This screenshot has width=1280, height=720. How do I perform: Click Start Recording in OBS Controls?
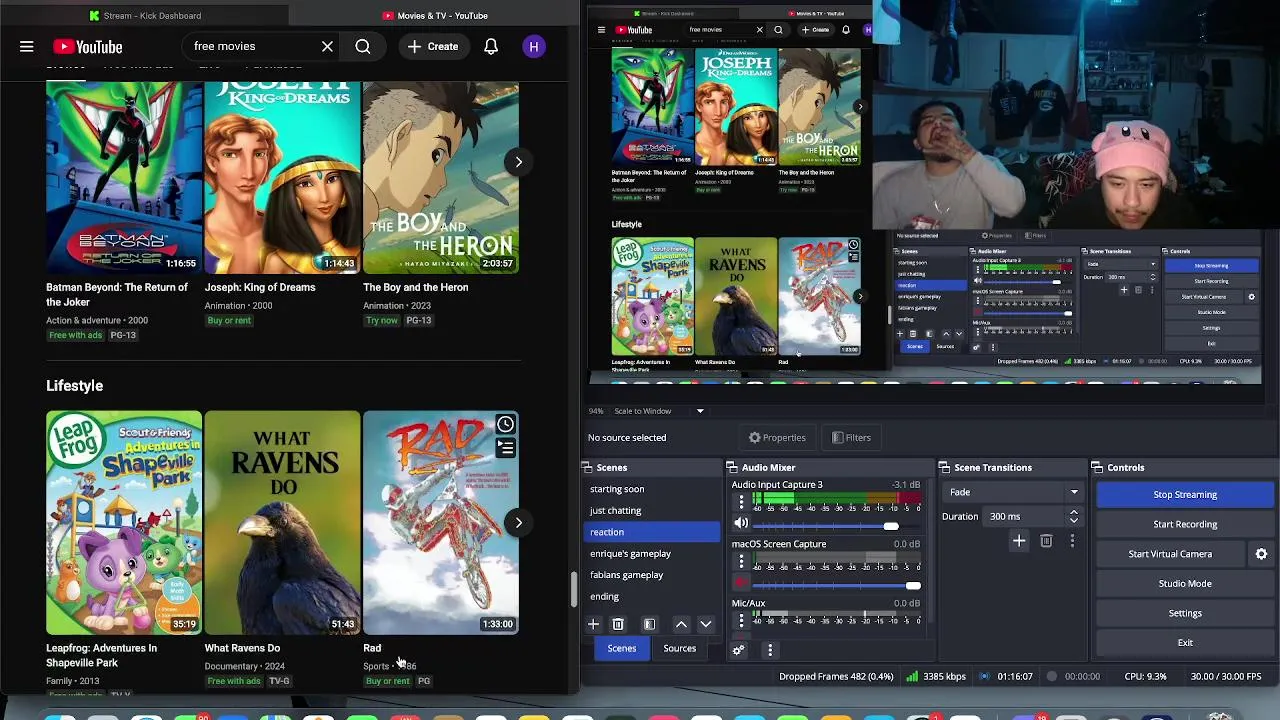pyautogui.click(x=1185, y=524)
